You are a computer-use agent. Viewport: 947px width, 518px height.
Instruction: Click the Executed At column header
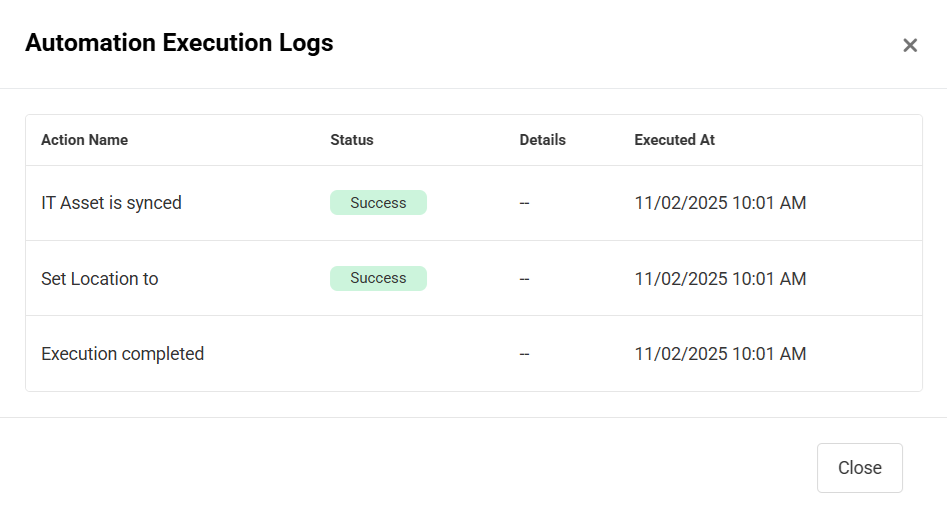674,140
